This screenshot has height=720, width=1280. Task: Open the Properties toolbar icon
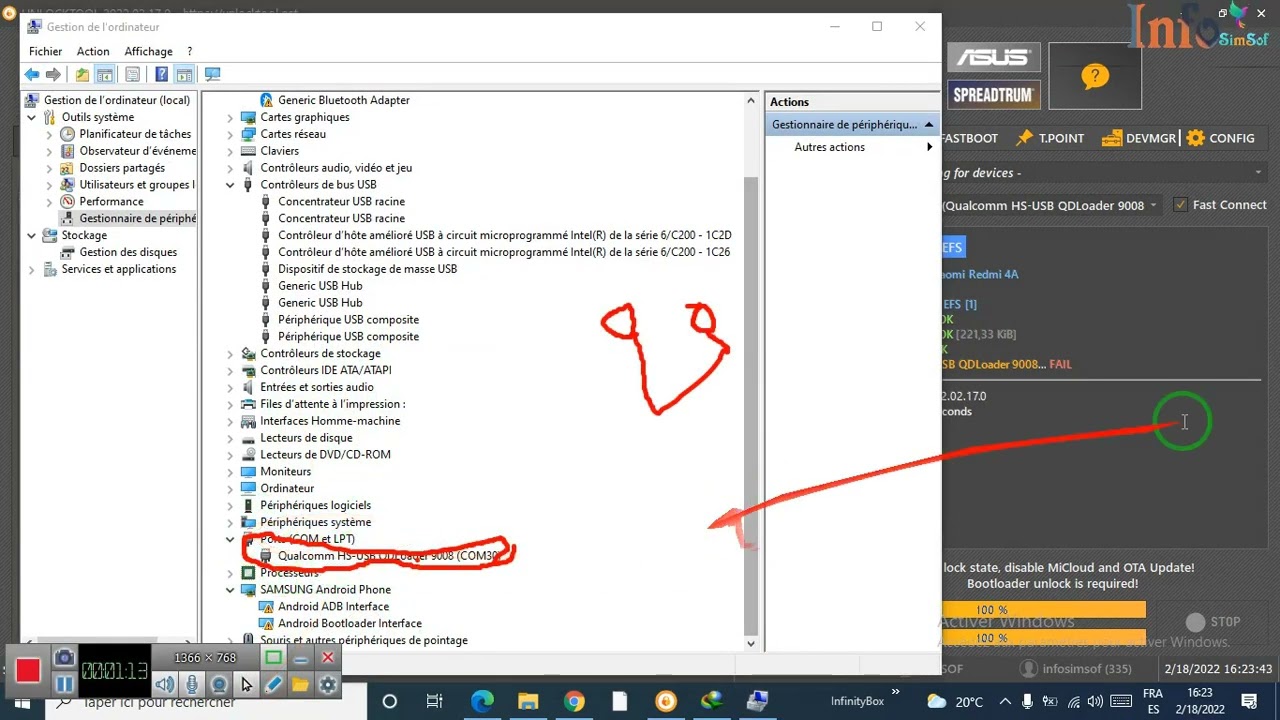(132, 74)
